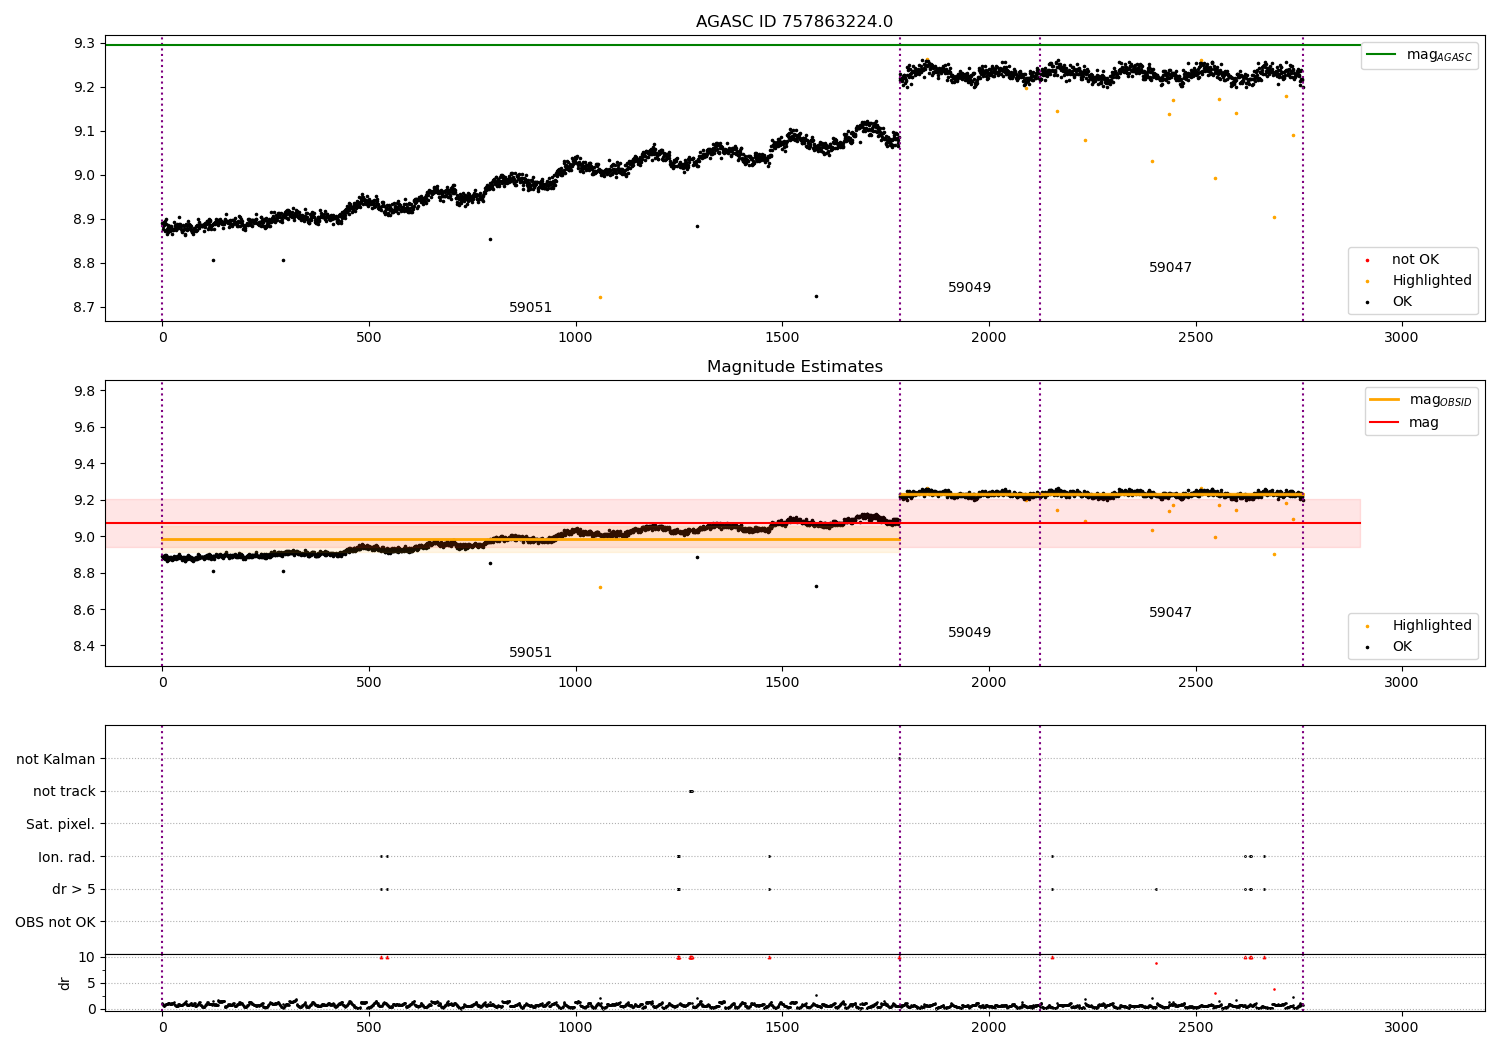The image size is (1500, 1050).
Task: Click the orange mag OBSID legend line
Action: coord(1385,400)
